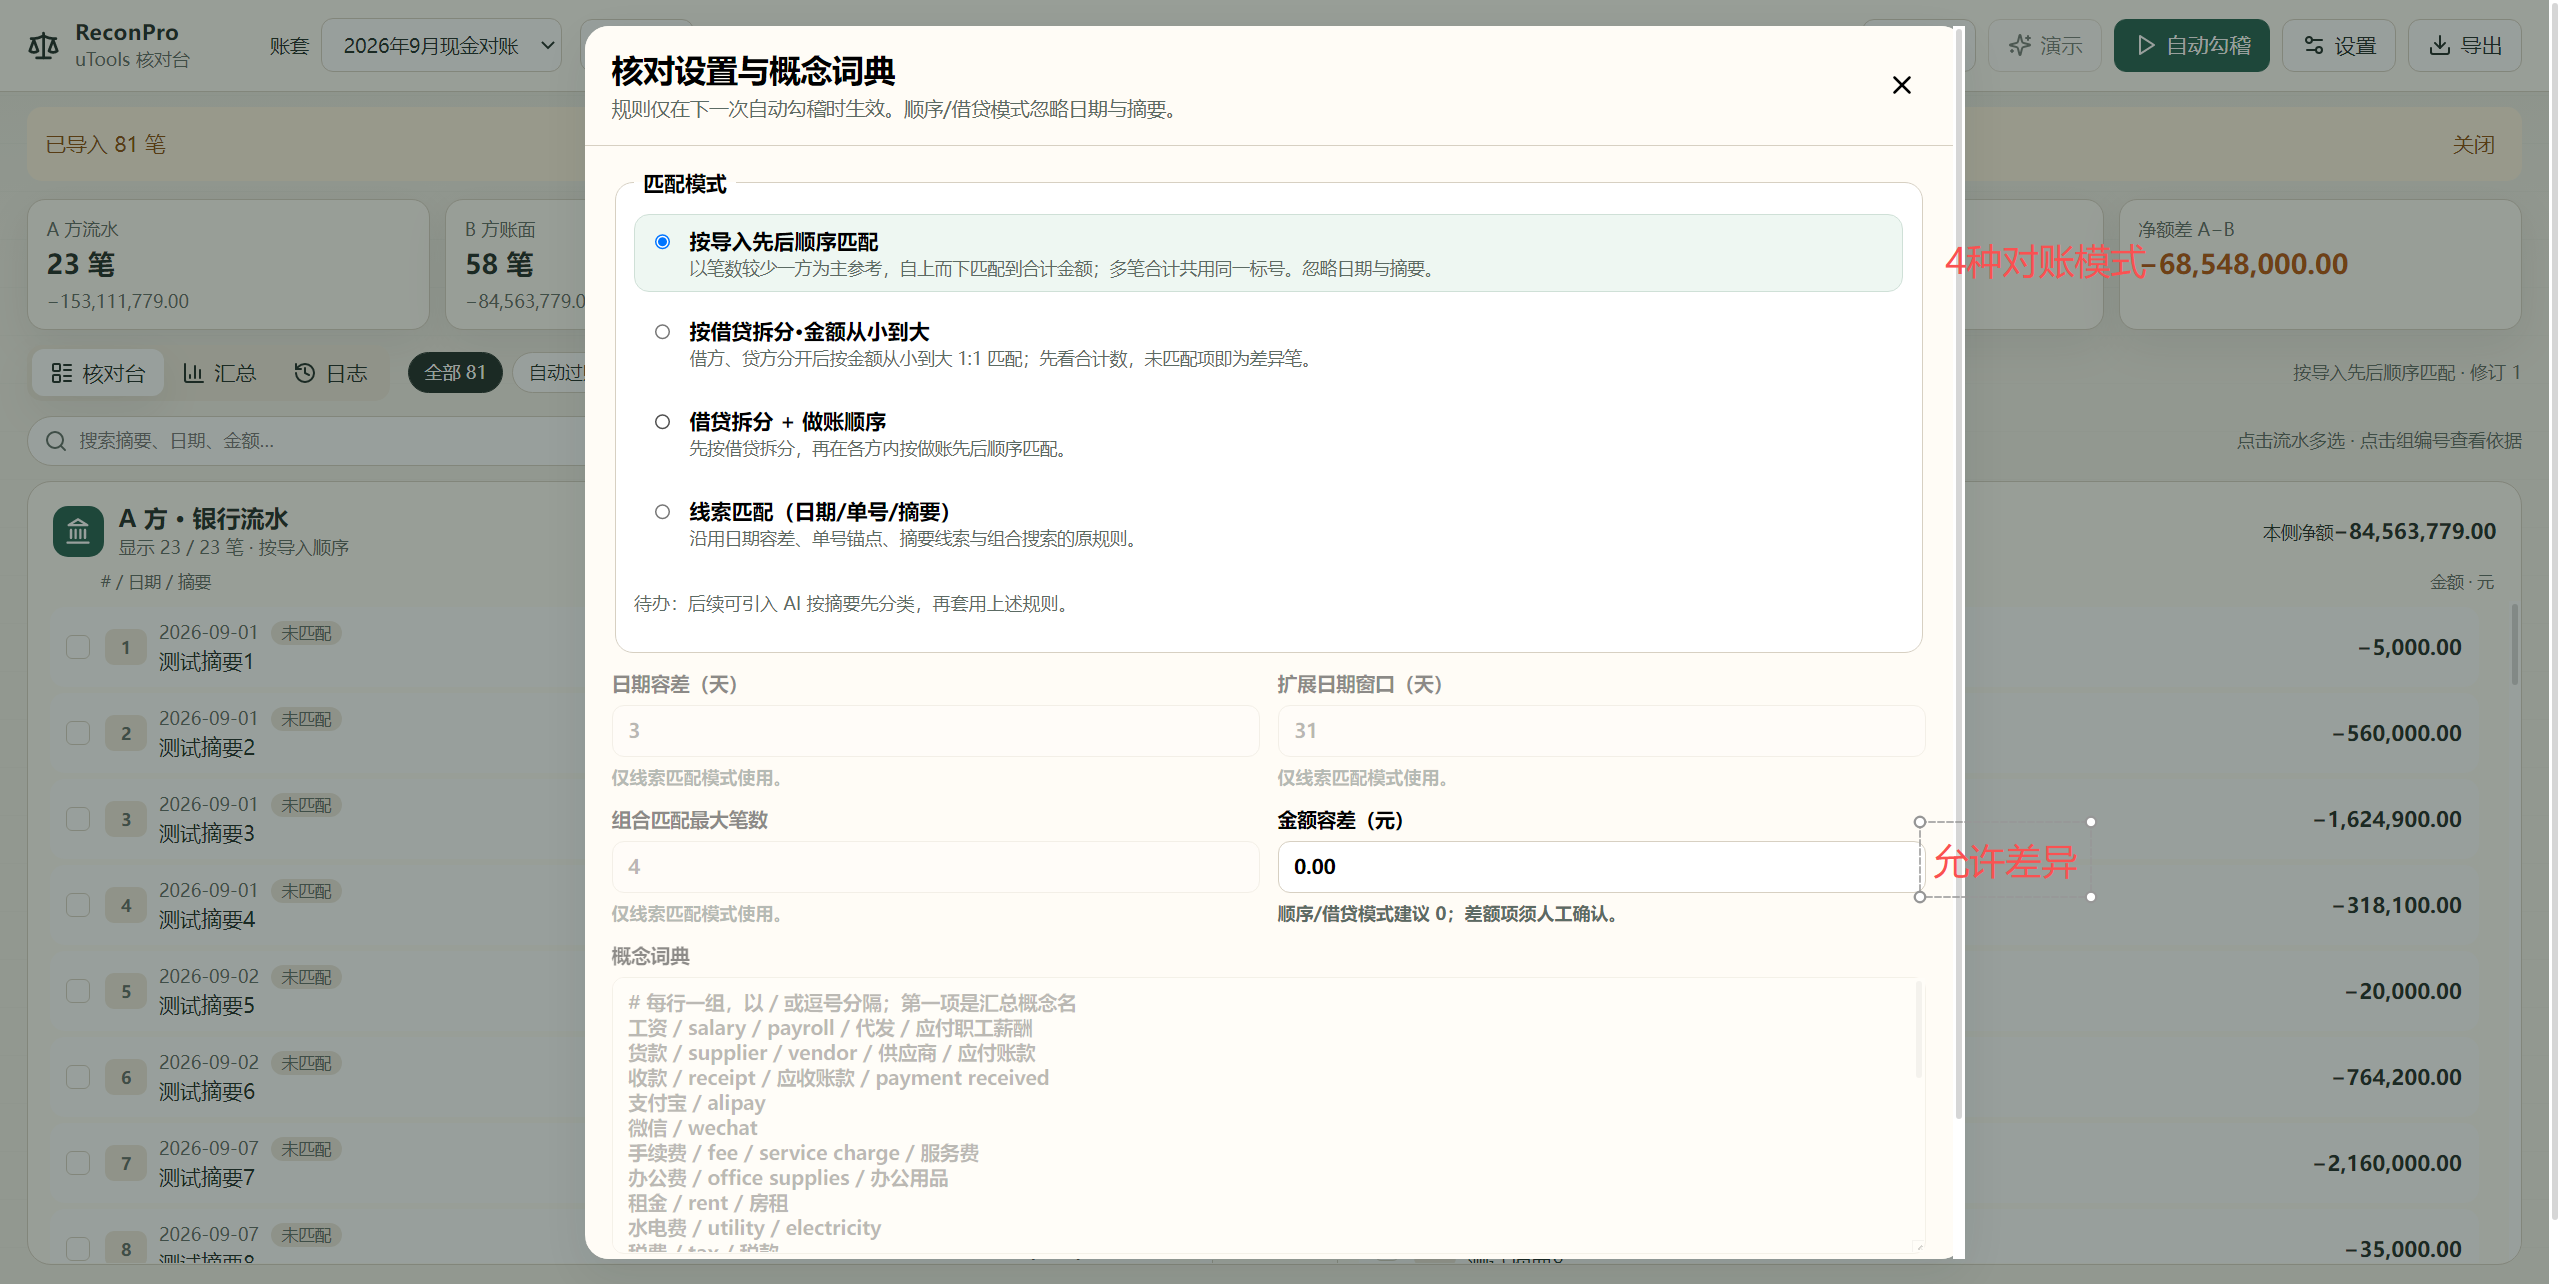The image size is (2559, 1284).
Task: Click the download icon on 导出
Action: [x=2439, y=45]
